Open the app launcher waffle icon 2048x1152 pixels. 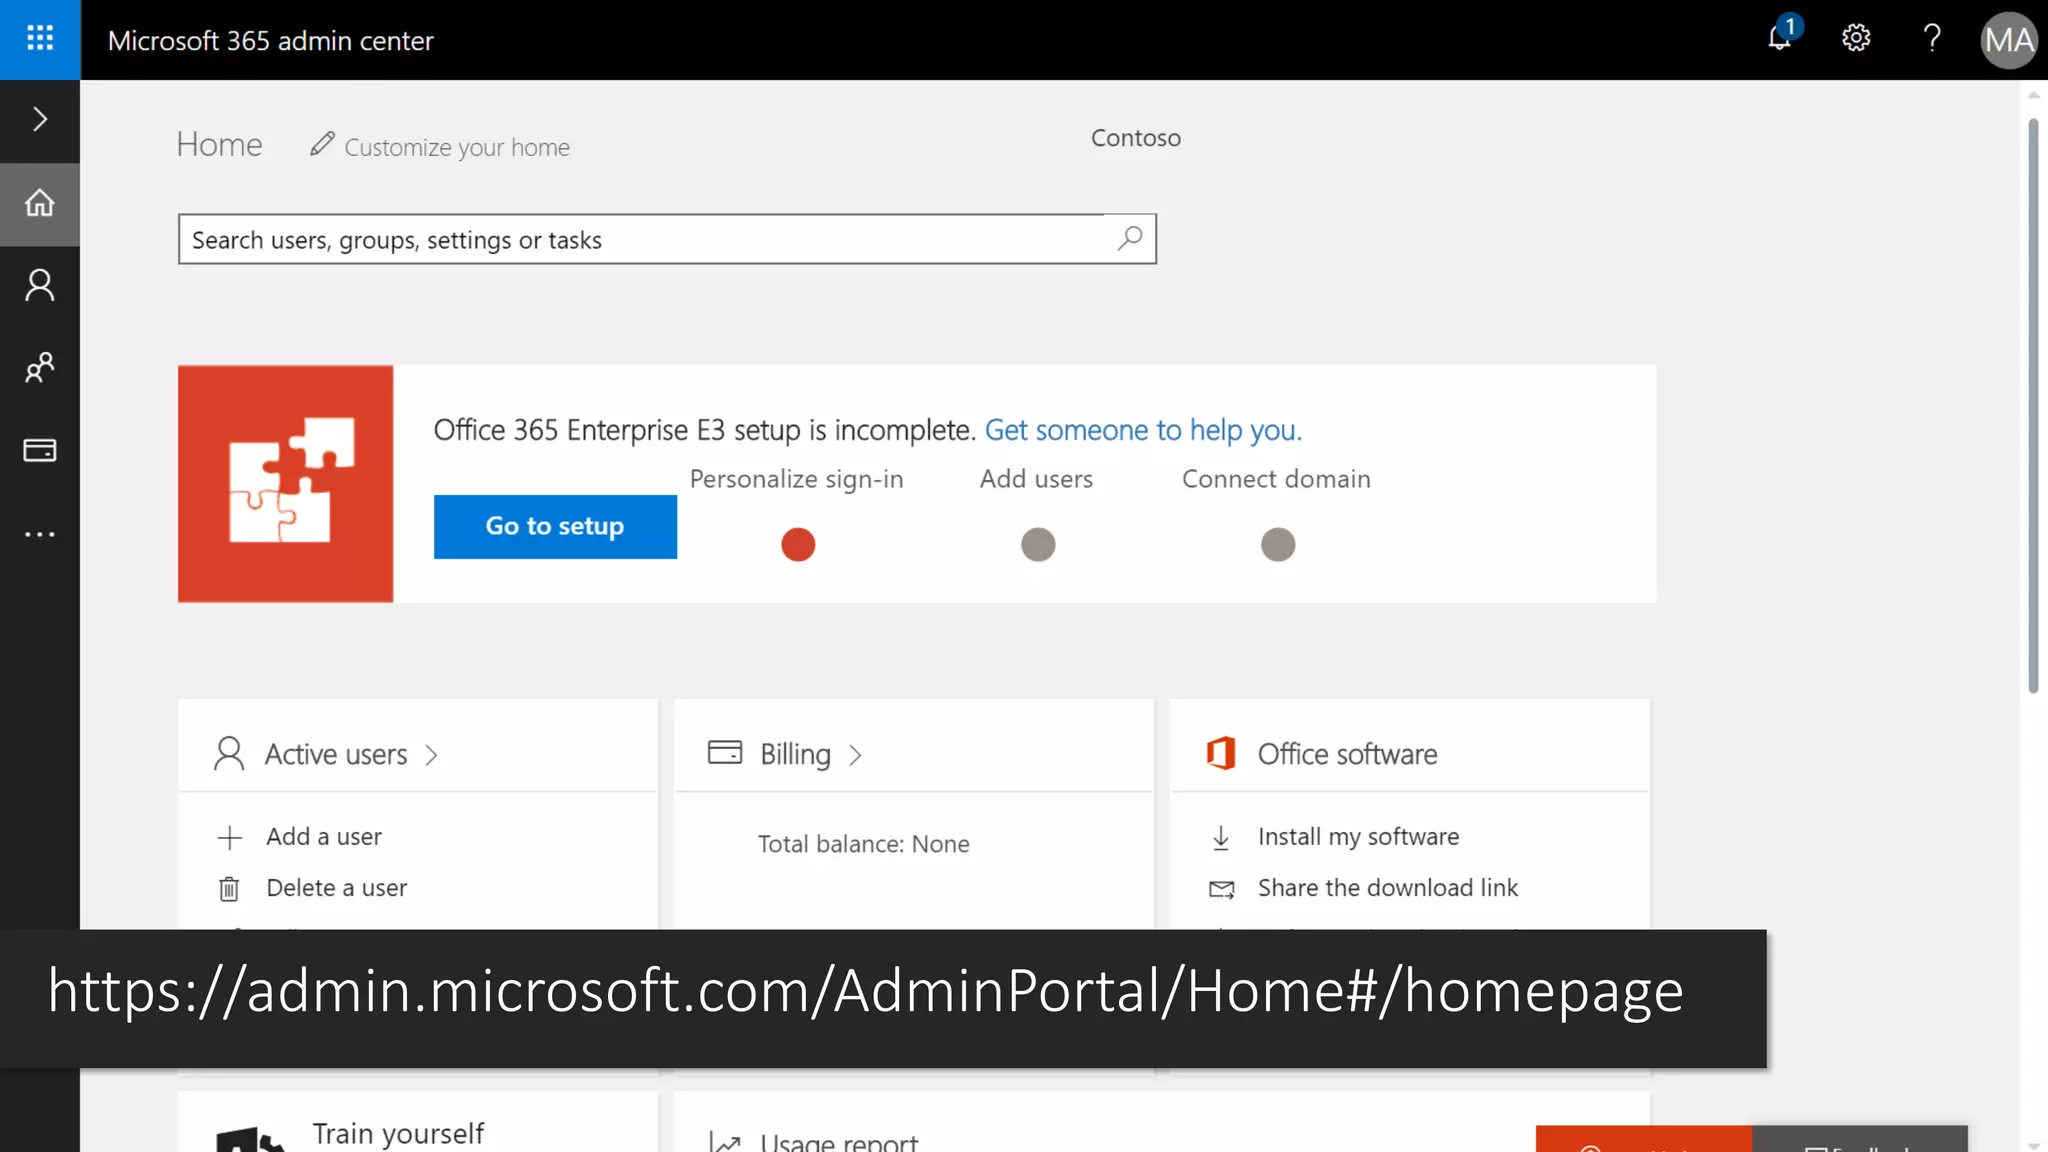tap(40, 39)
